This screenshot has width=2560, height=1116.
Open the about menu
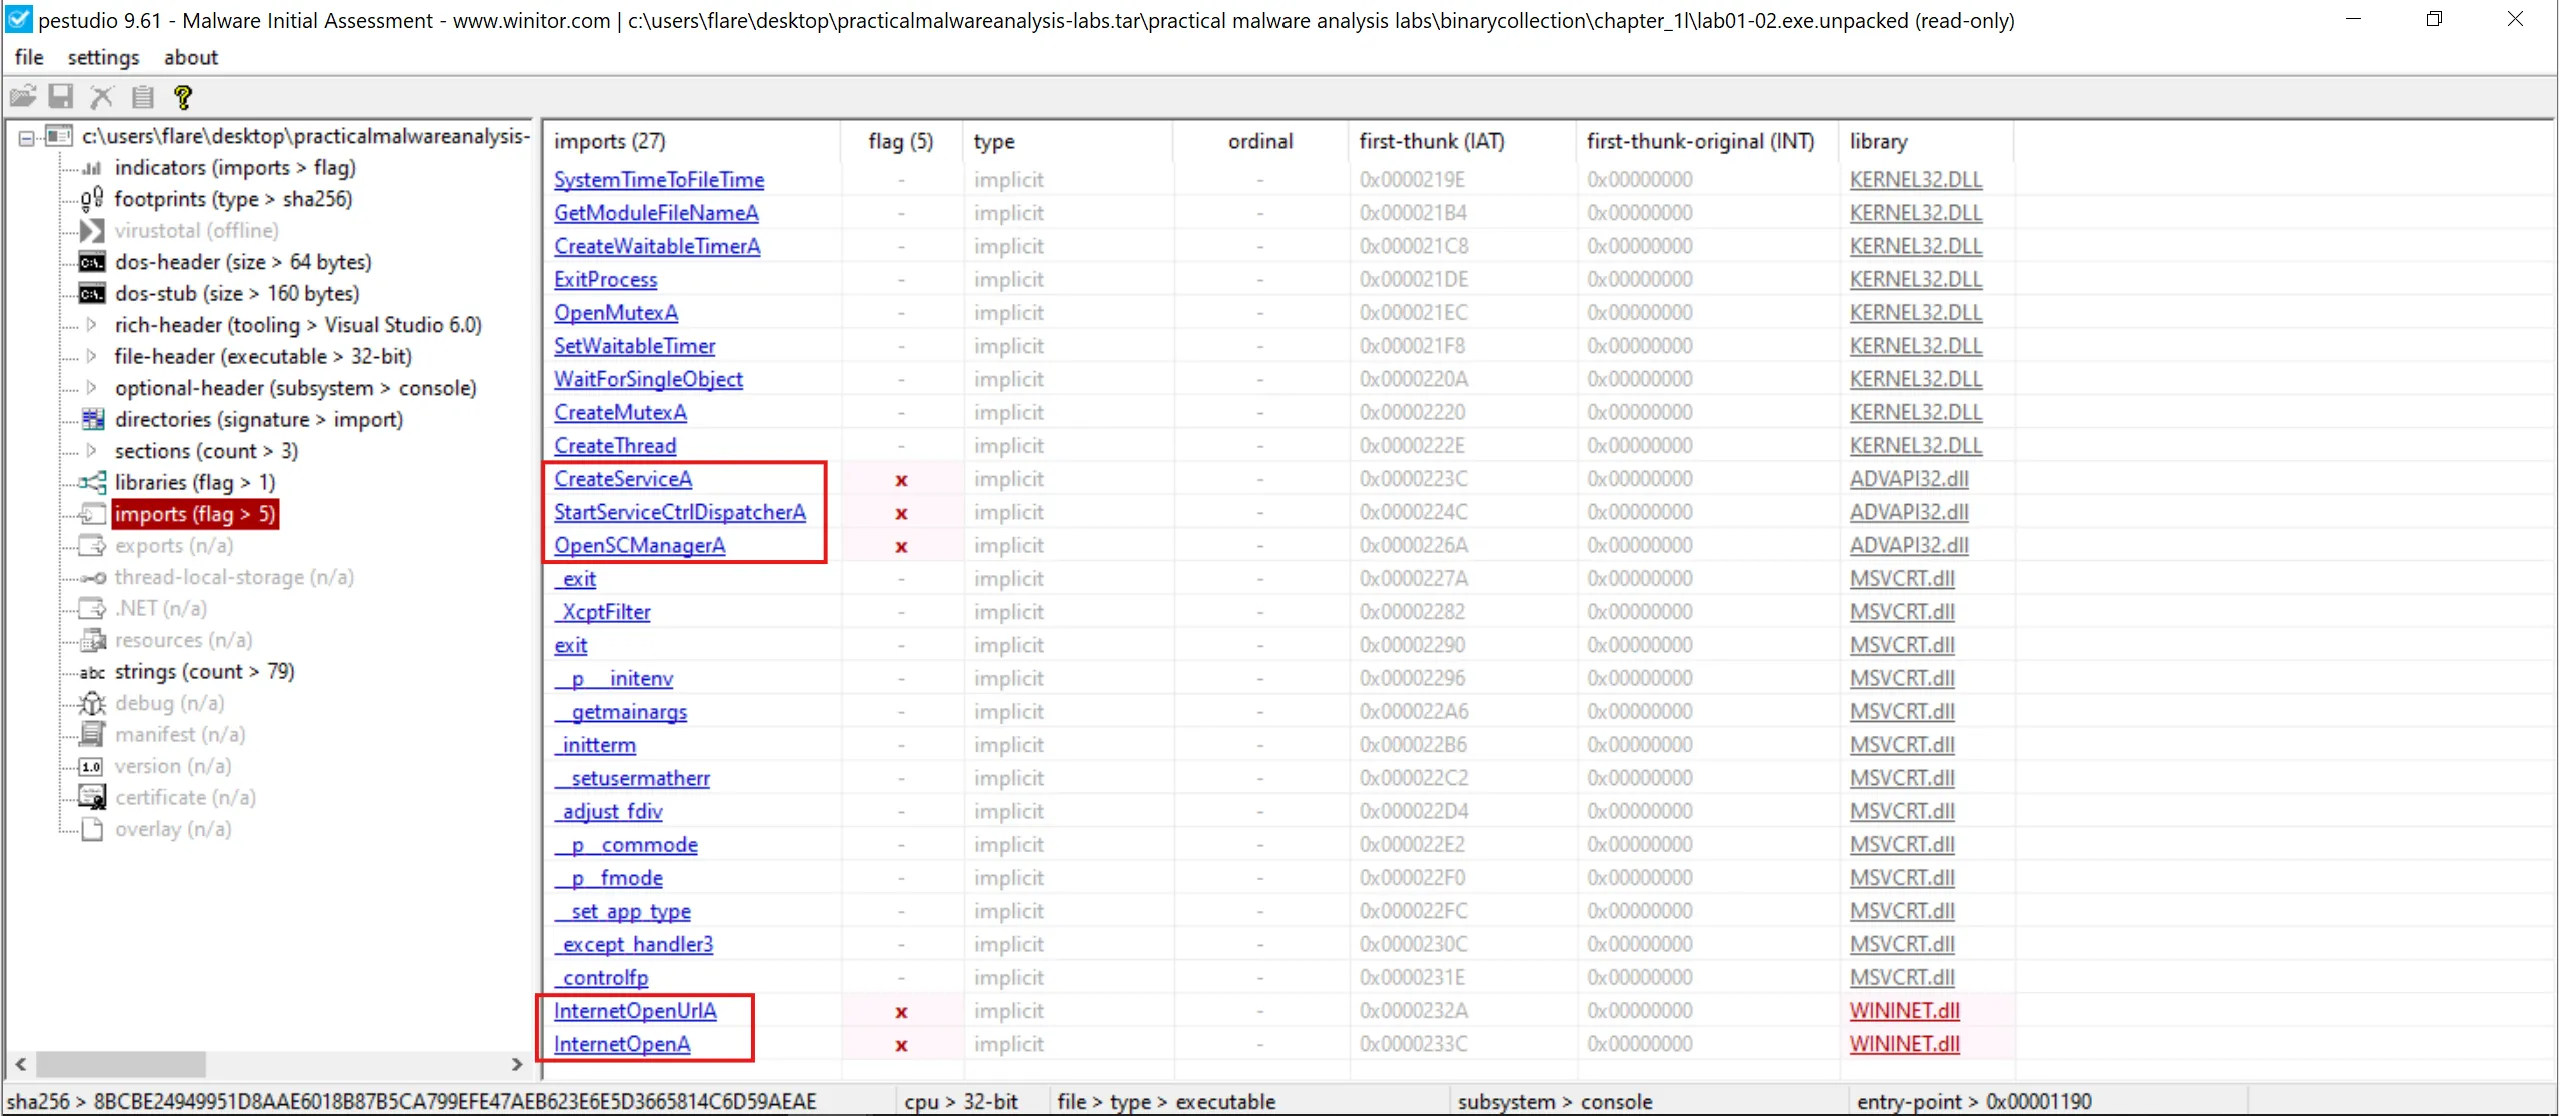click(190, 57)
